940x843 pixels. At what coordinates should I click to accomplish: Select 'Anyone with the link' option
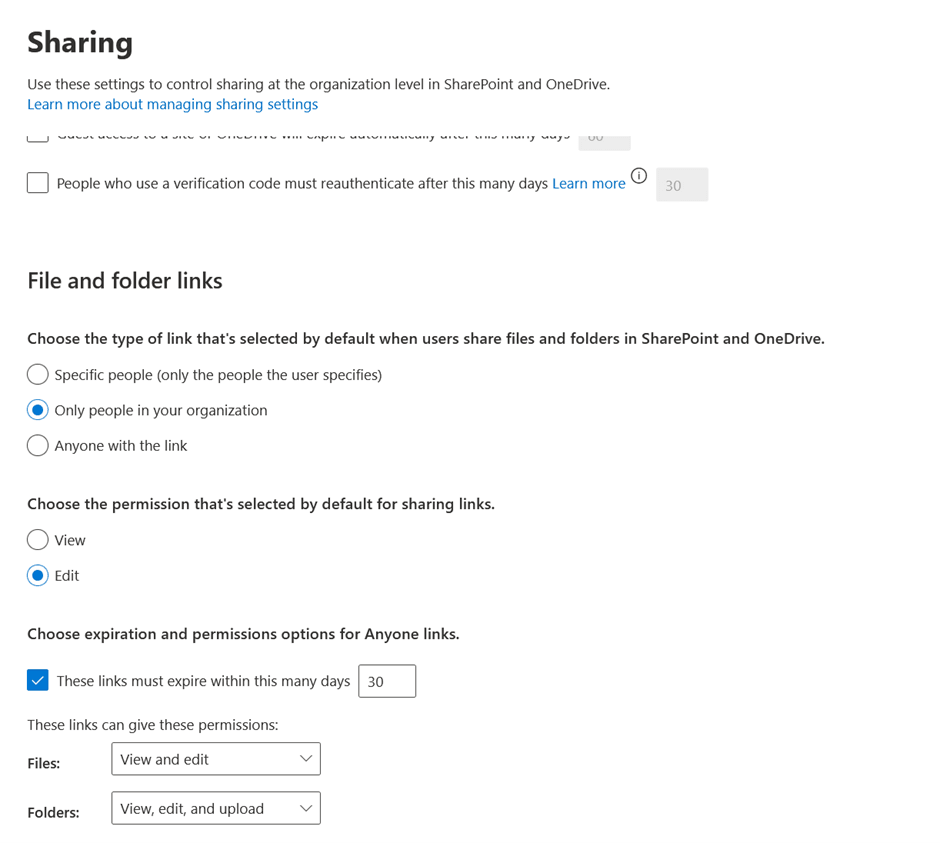point(37,445)
